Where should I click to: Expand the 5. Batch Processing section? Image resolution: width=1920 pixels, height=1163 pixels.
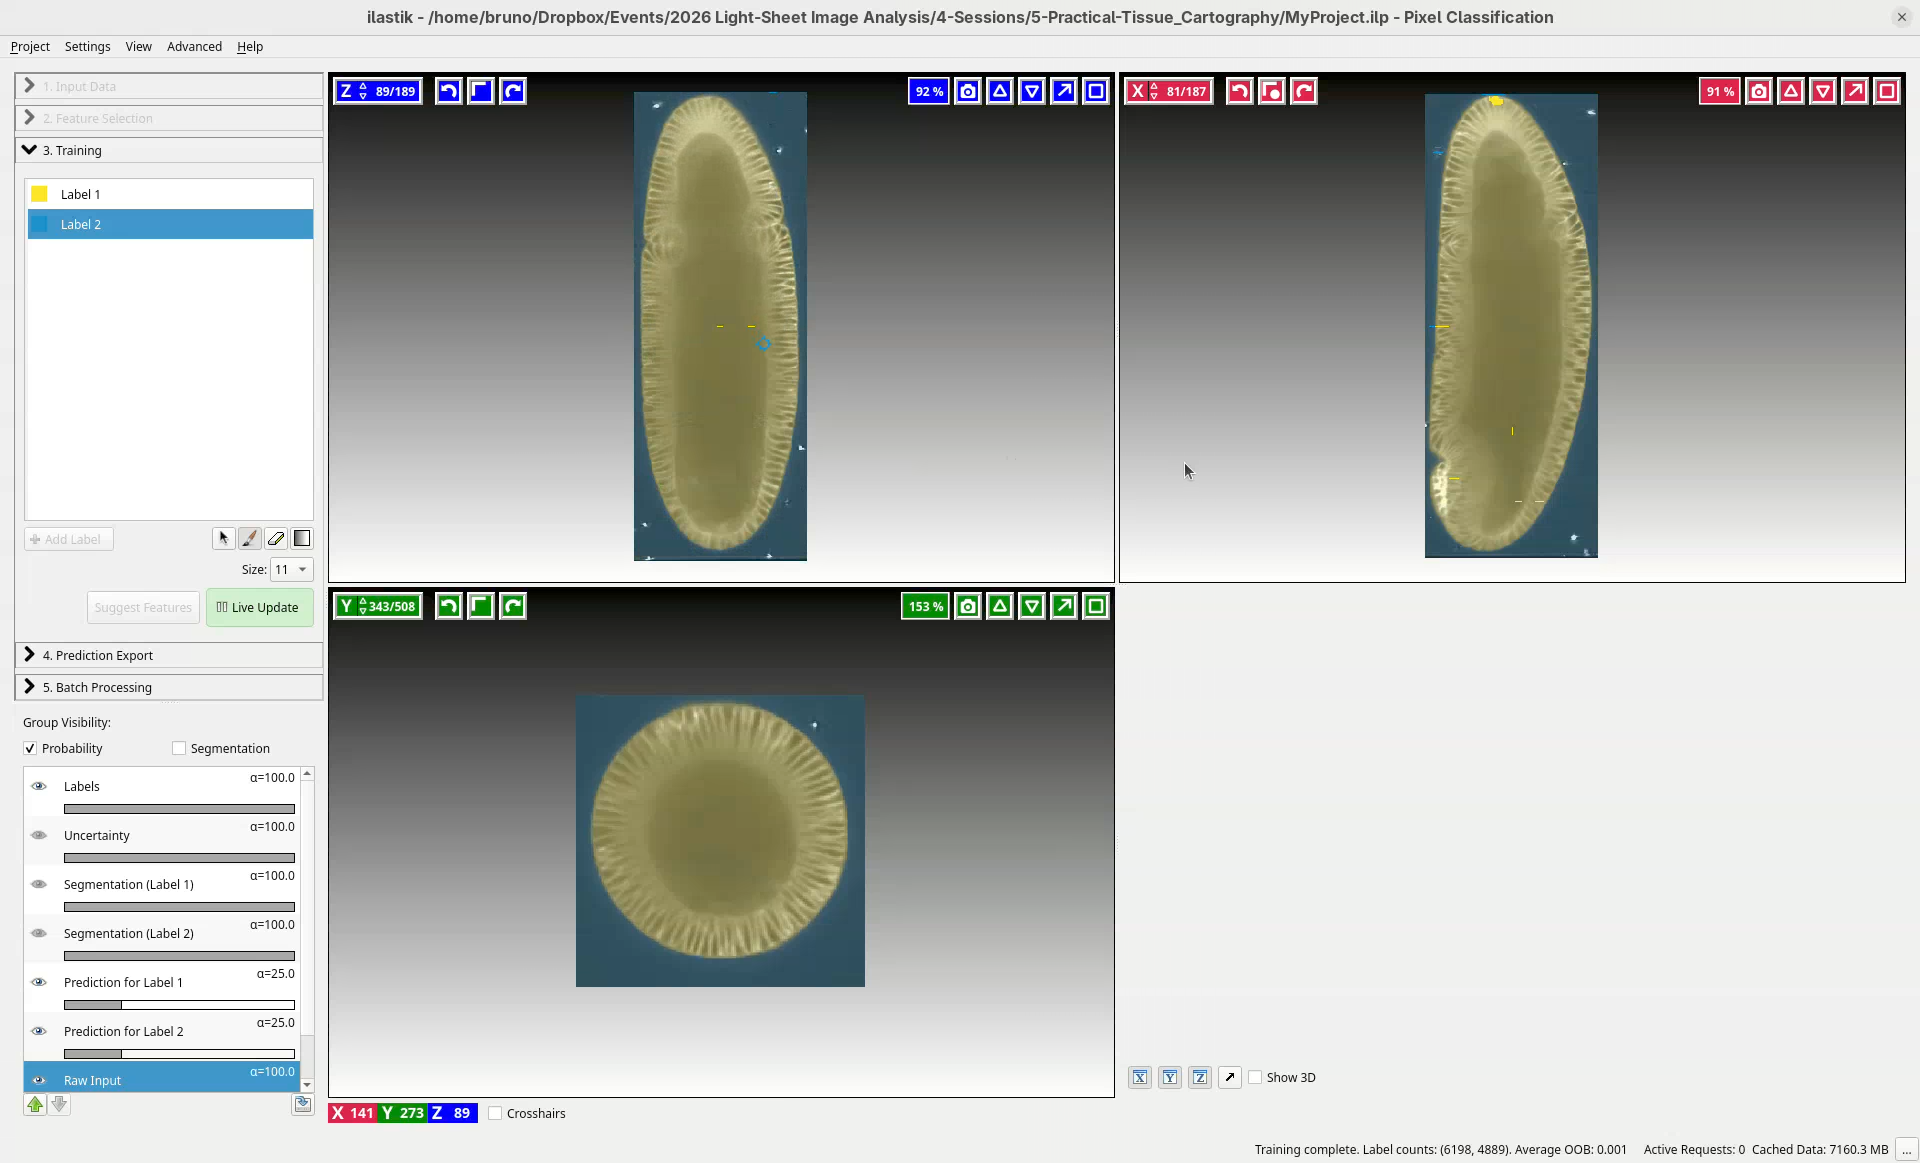(97, 688)
